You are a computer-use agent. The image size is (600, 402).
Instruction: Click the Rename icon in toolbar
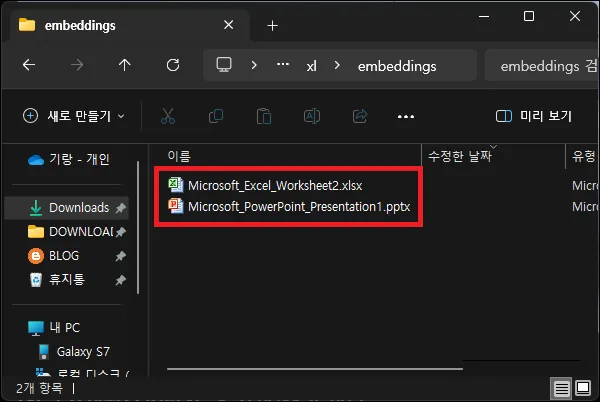[312, 116]
